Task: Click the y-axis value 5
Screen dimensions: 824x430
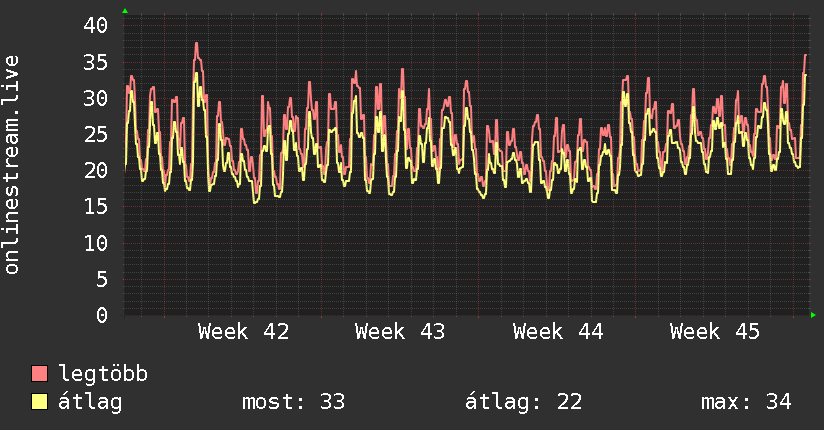Action: pyautogui.click(x=102, y=279)
